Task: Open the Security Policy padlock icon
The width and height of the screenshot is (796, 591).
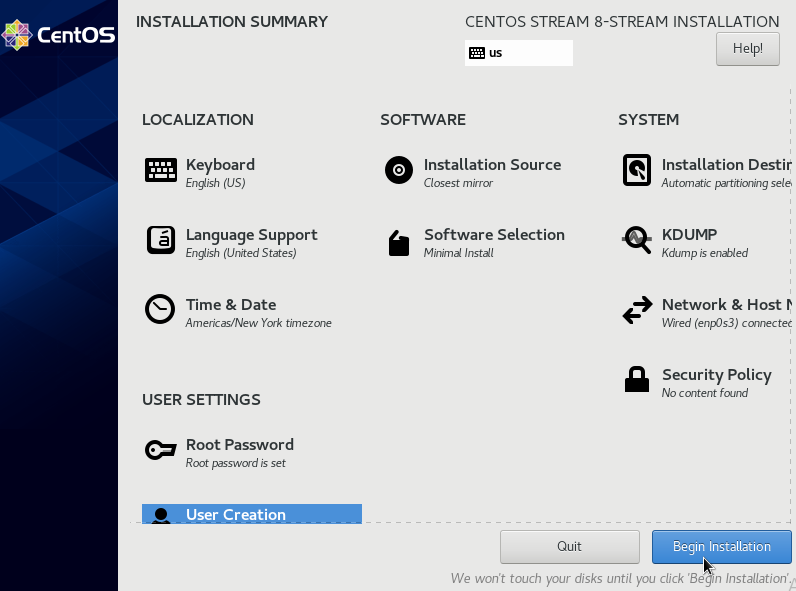Action: [637, 379]
